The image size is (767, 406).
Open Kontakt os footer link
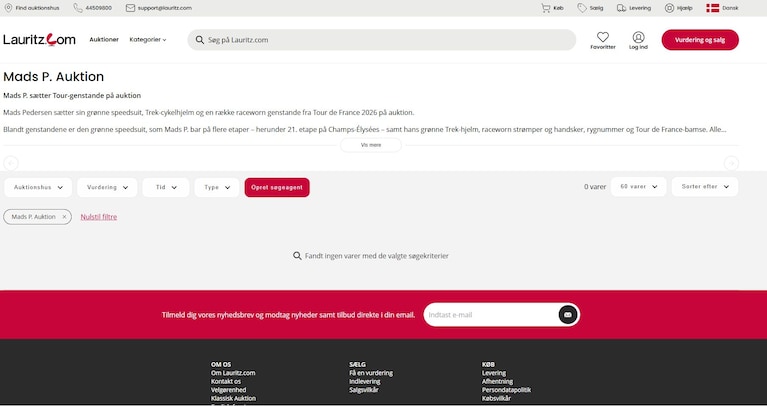[226, 381]
